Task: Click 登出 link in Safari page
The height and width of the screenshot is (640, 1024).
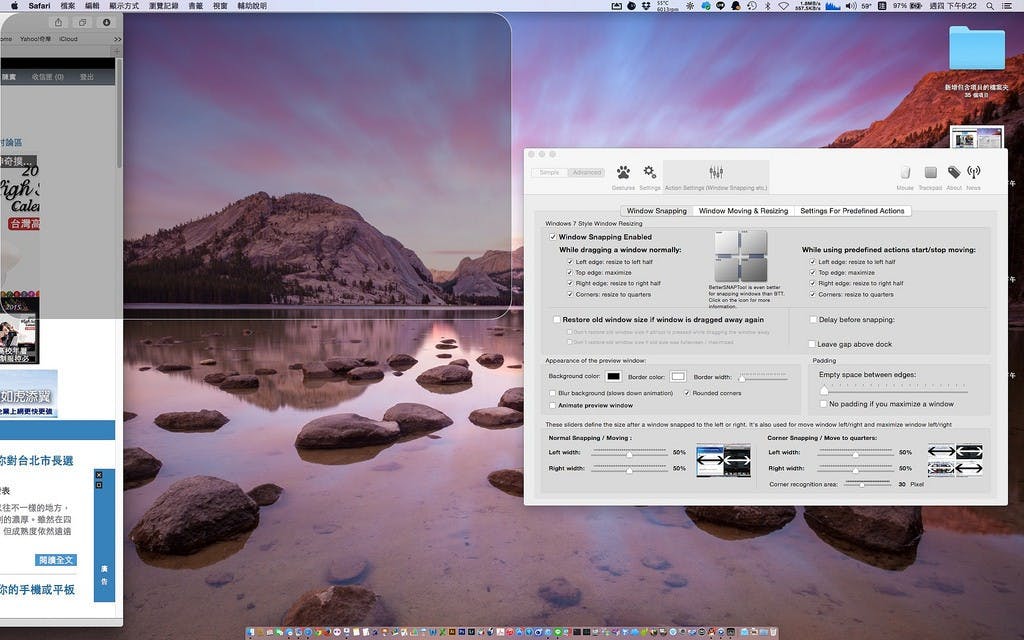Action: pyautogui.click(x=86, y=77)
